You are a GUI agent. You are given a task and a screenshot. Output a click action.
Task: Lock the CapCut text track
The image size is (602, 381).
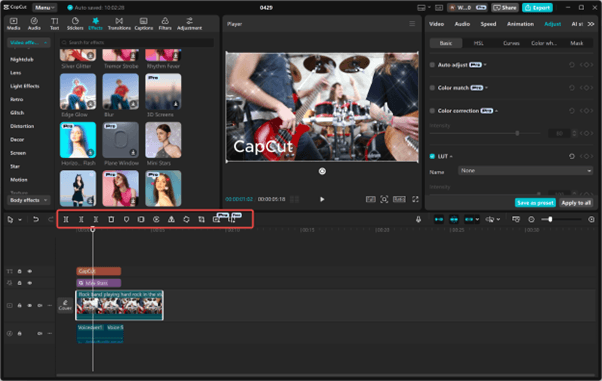point(20,271)
